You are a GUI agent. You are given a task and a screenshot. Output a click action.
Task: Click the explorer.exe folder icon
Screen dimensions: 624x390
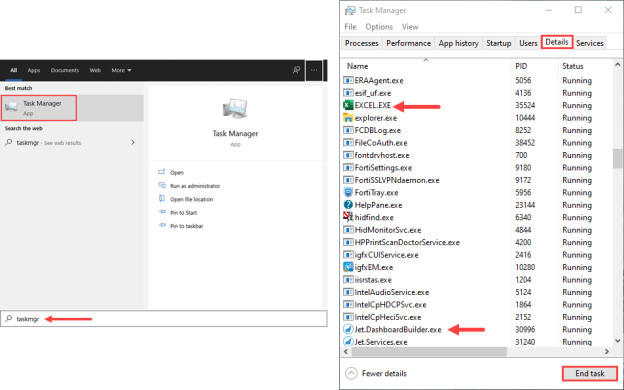pos(348,118)
